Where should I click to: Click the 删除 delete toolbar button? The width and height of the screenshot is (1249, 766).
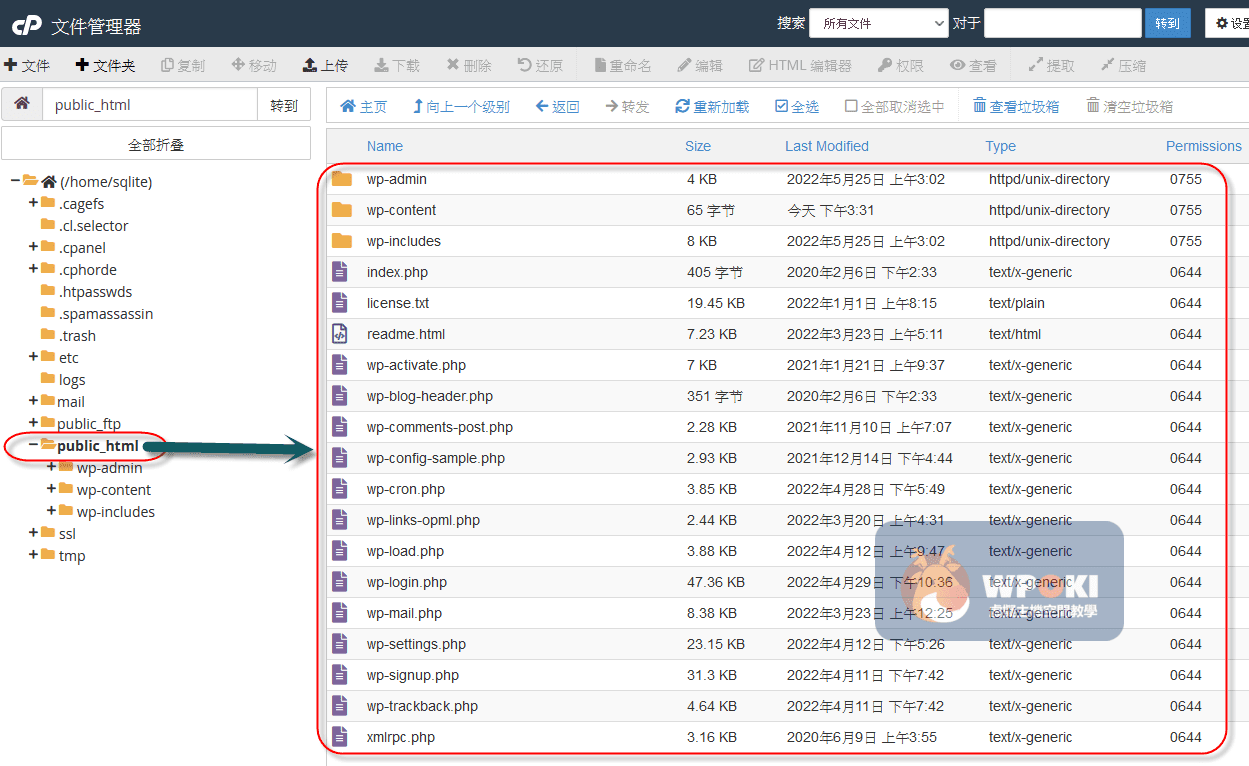click(x=469, y=65)
